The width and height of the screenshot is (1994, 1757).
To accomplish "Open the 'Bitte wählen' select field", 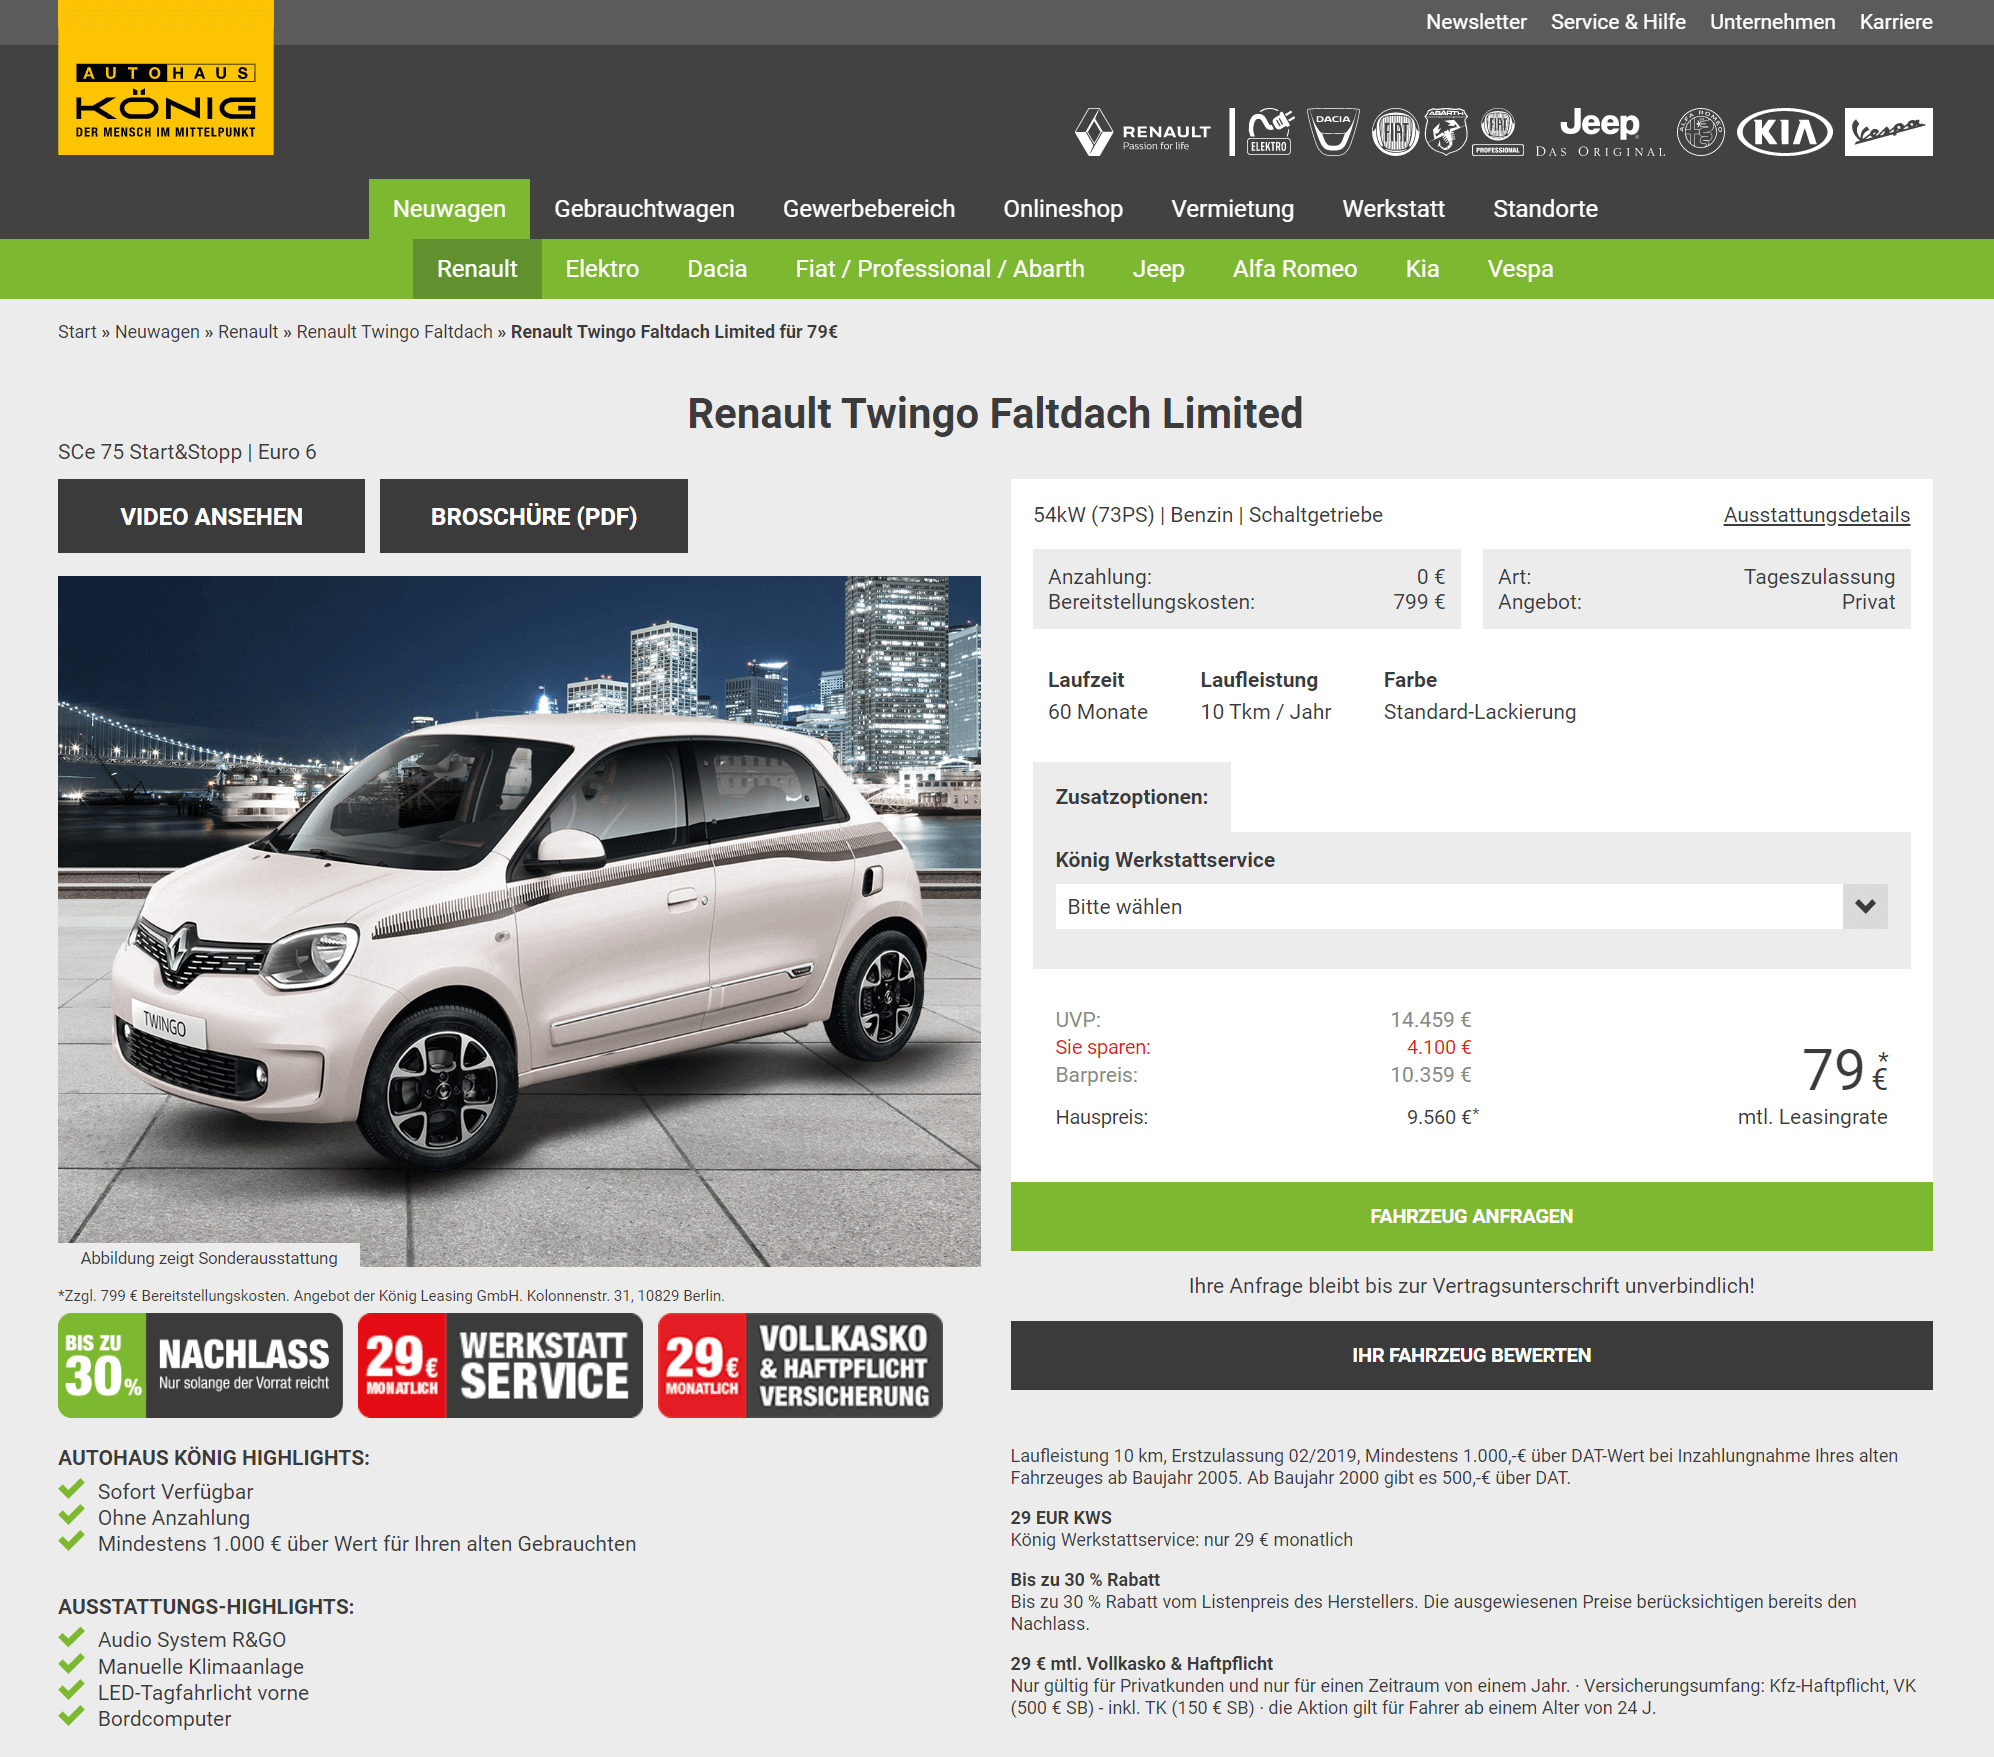I will click(x=1471, y=906).
